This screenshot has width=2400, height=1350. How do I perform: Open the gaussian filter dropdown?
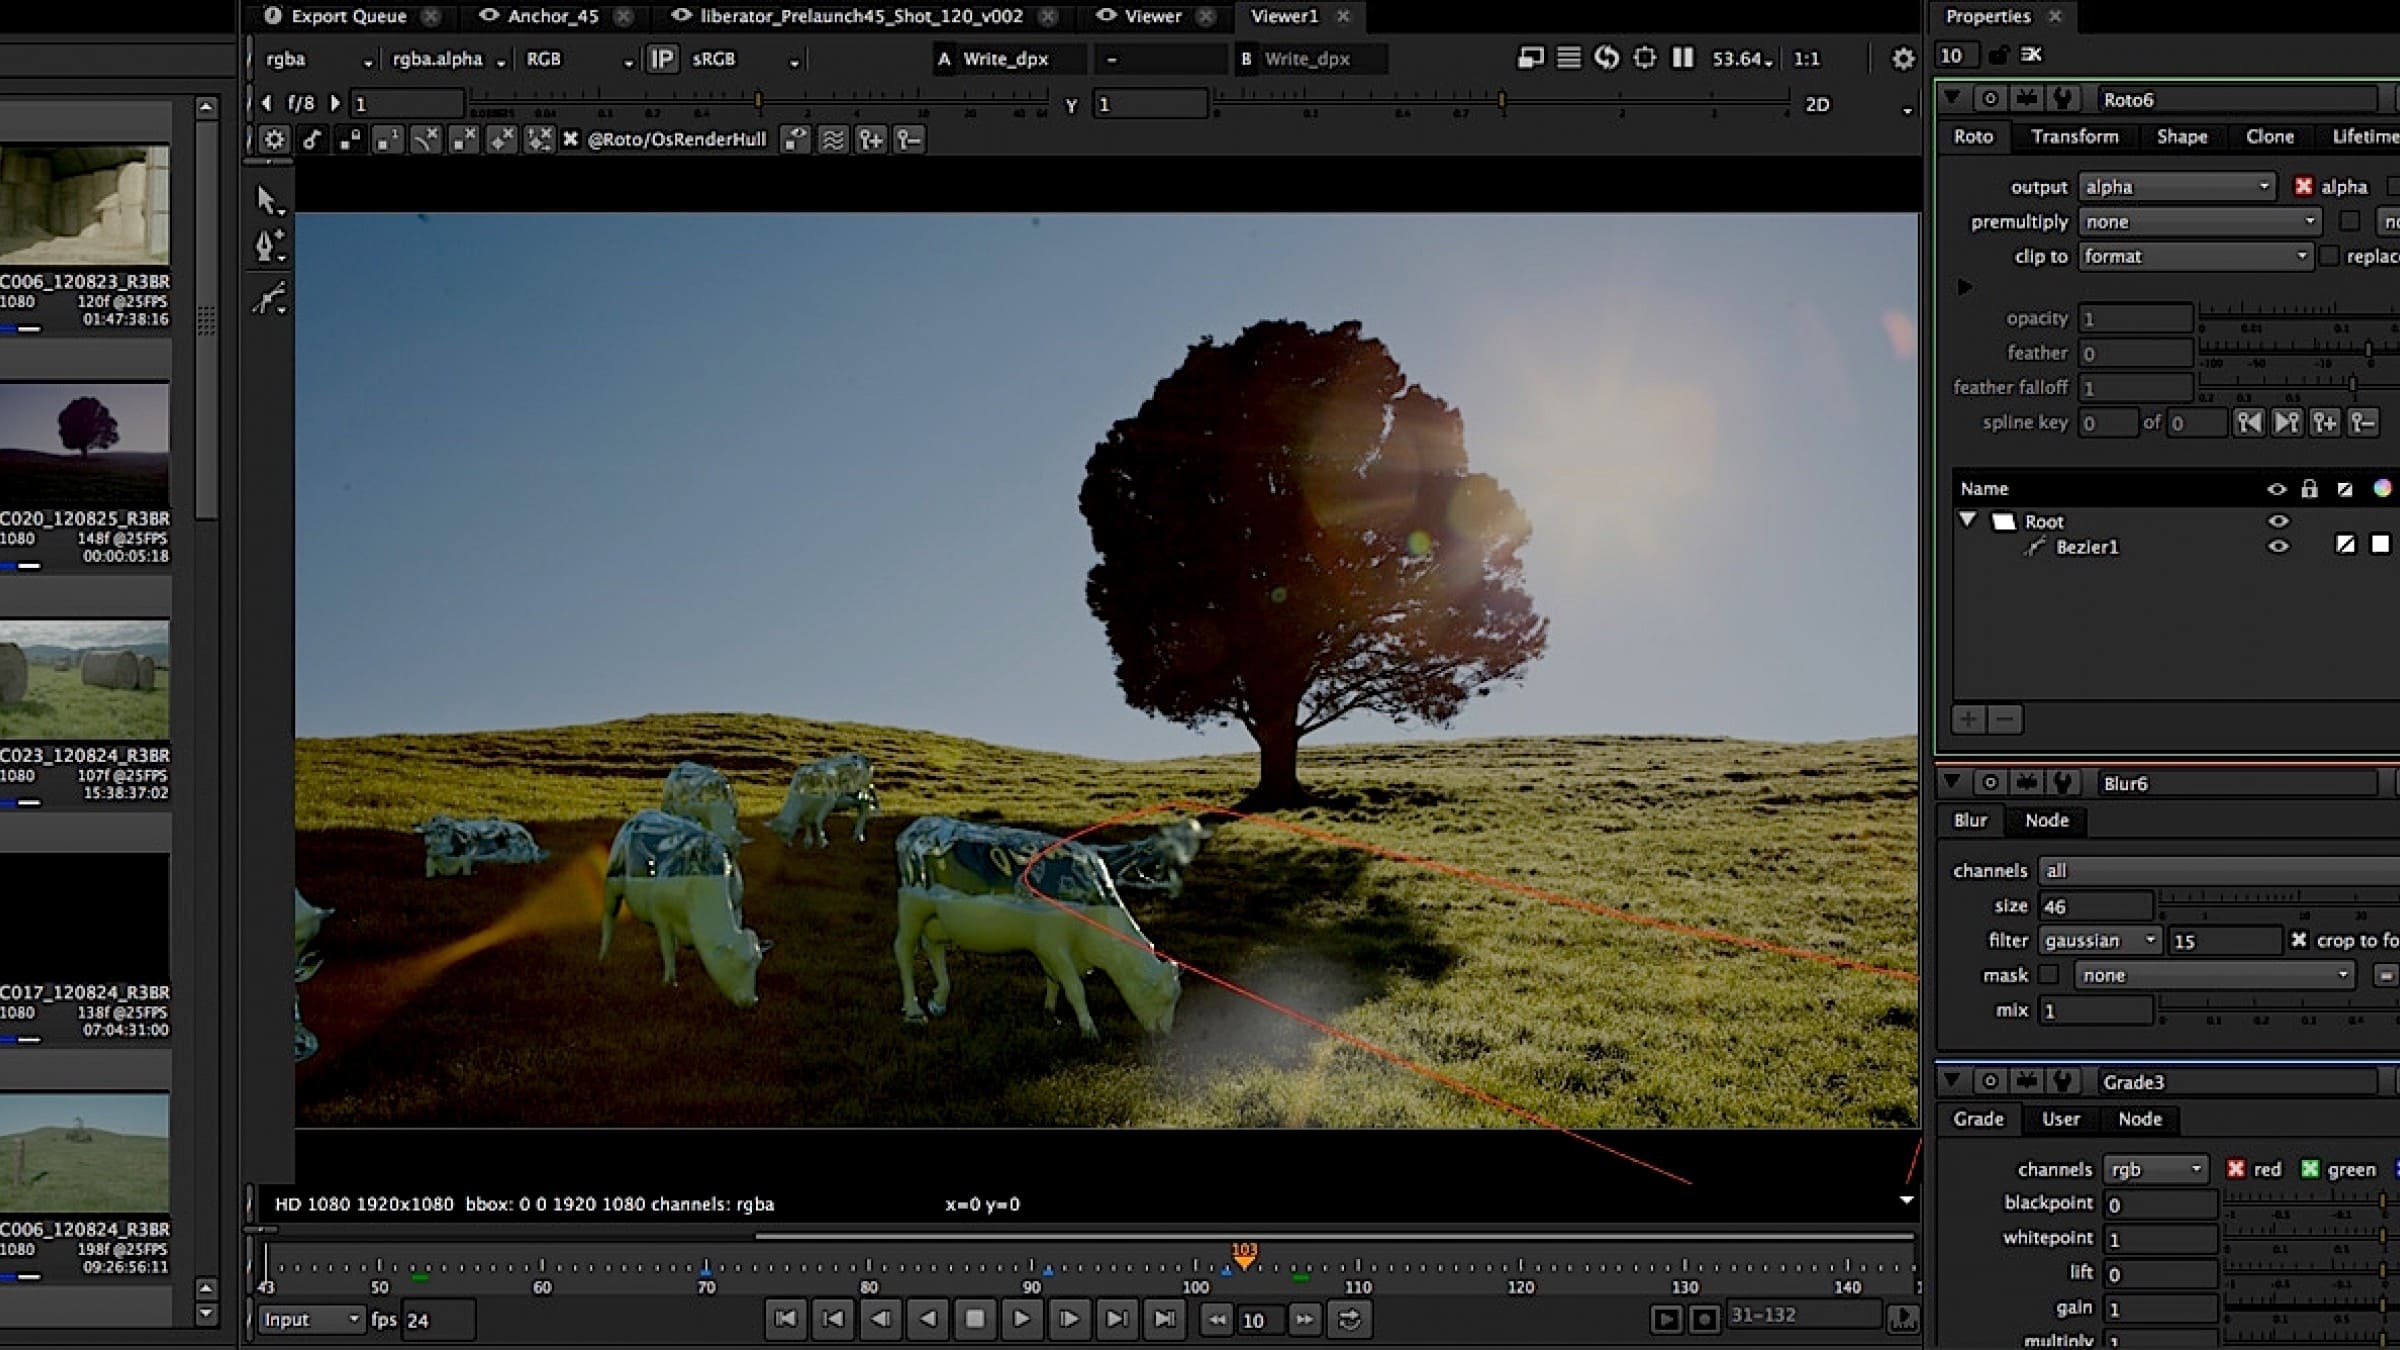coord(2099,940)
